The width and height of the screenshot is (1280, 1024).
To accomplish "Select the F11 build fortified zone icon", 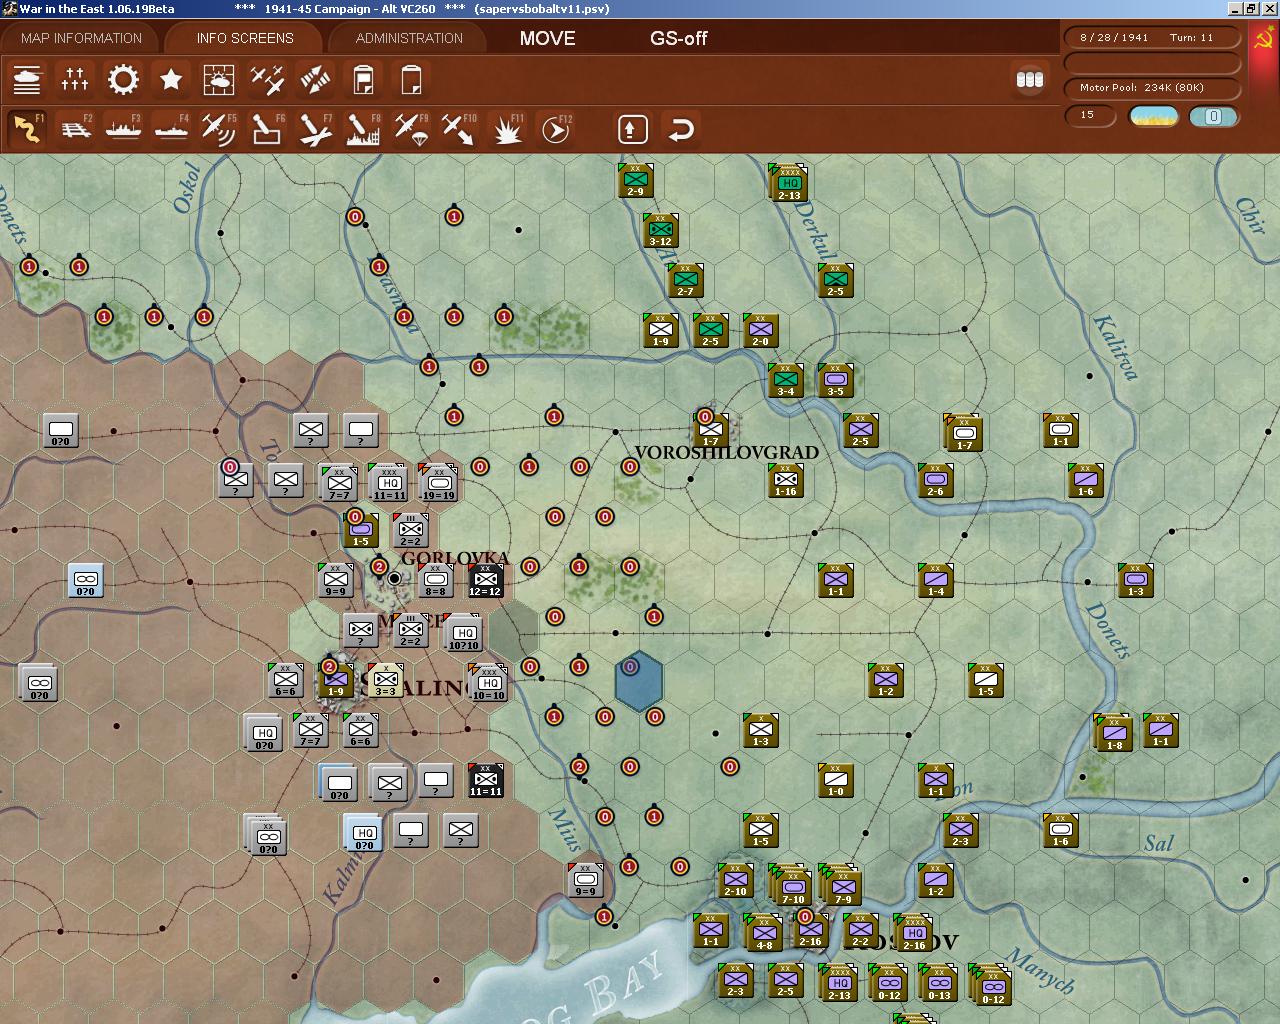I will coord(508,129).
